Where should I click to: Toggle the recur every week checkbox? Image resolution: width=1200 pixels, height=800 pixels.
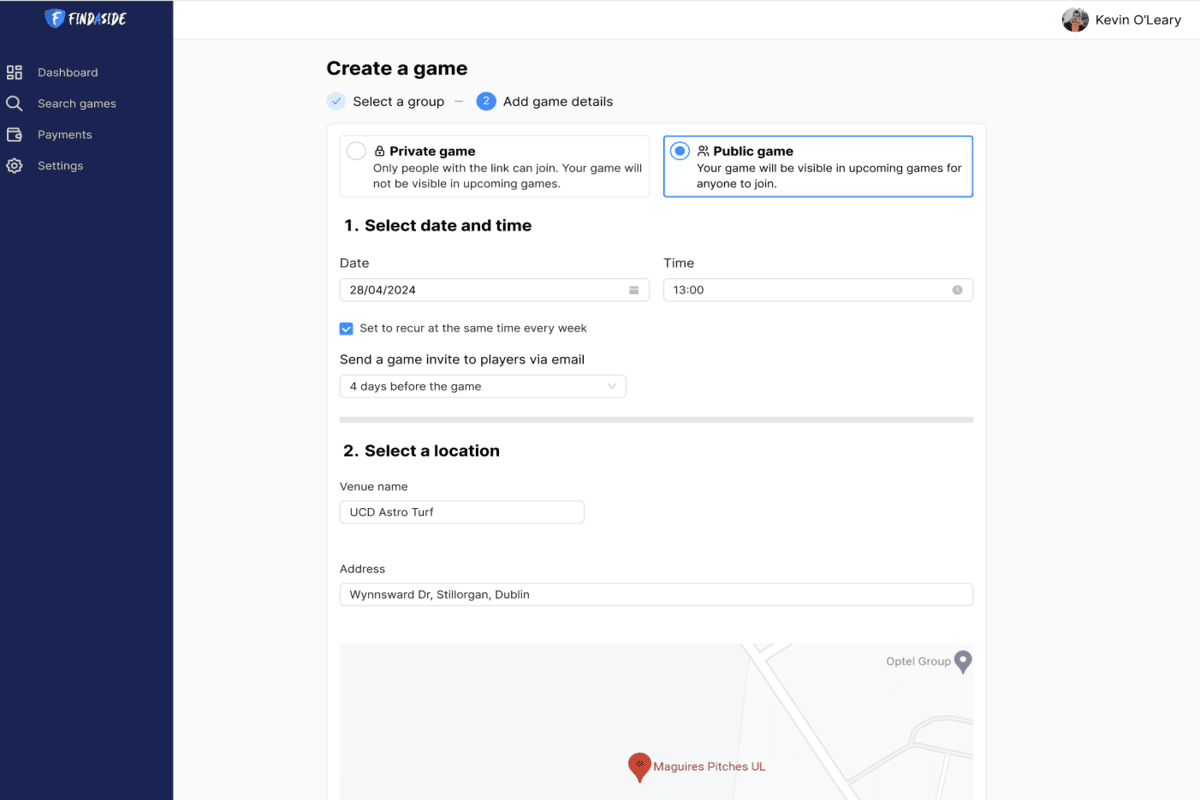point(346,328)
